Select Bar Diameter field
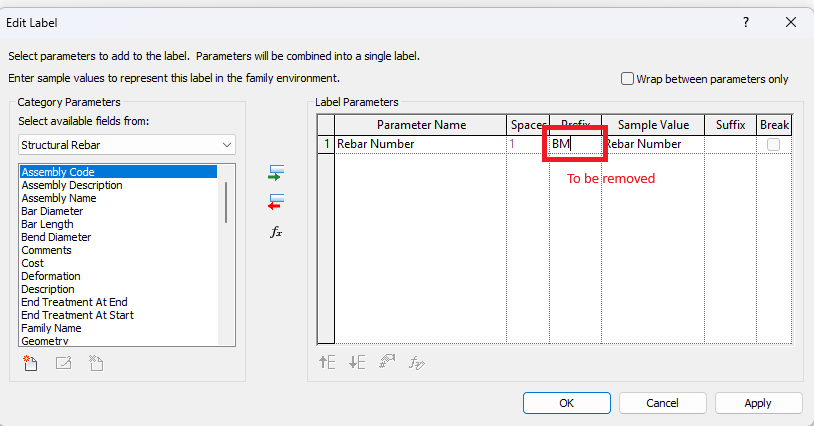Screen dimensions: 814x426 pyautogui.click(x=118, y=211)
